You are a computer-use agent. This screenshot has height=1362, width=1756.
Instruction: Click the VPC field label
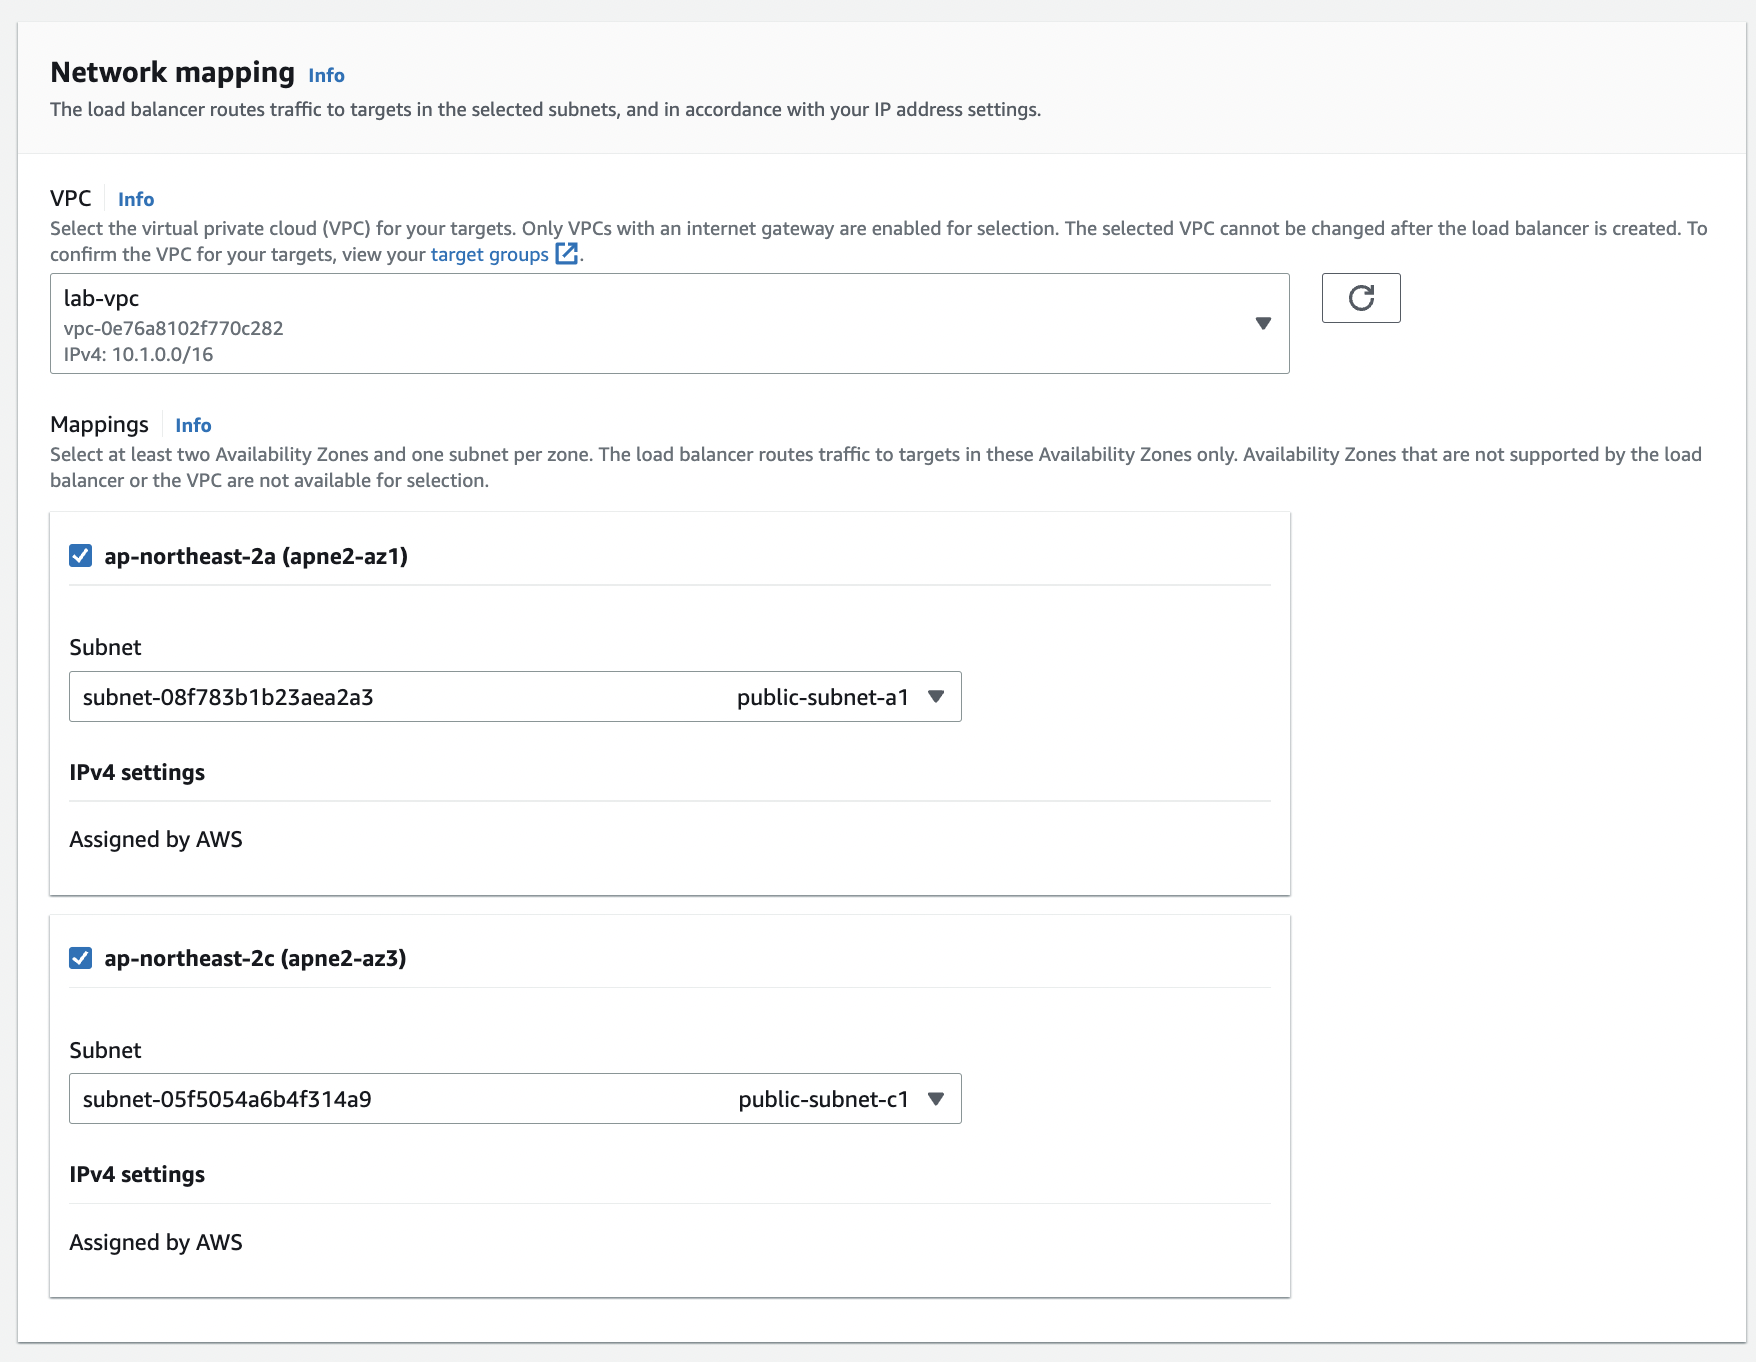71,198
